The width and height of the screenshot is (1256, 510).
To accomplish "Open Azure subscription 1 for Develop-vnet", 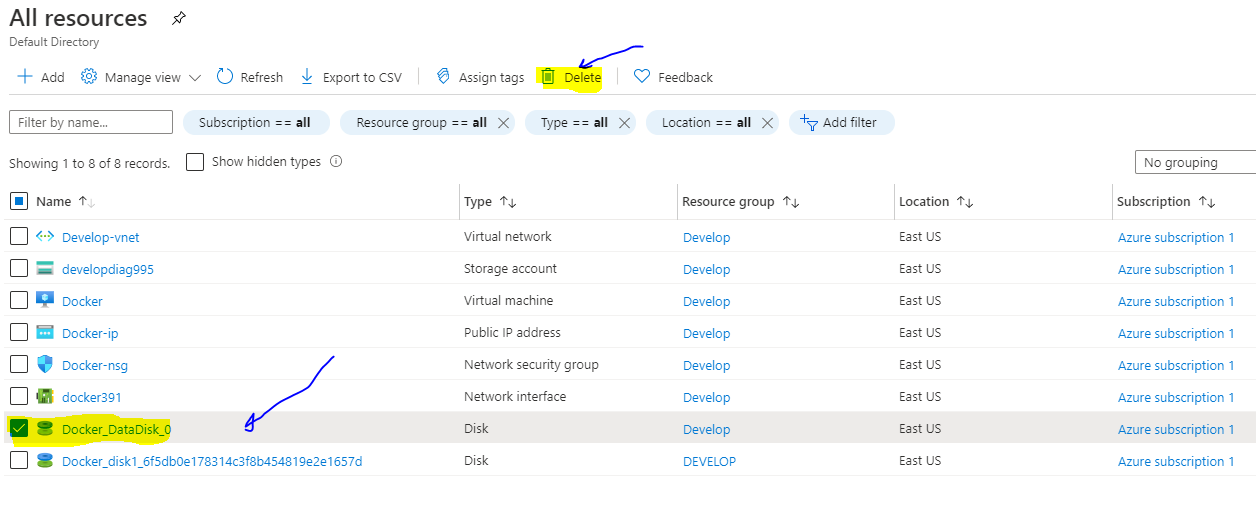I will [x=1176, y=237].
